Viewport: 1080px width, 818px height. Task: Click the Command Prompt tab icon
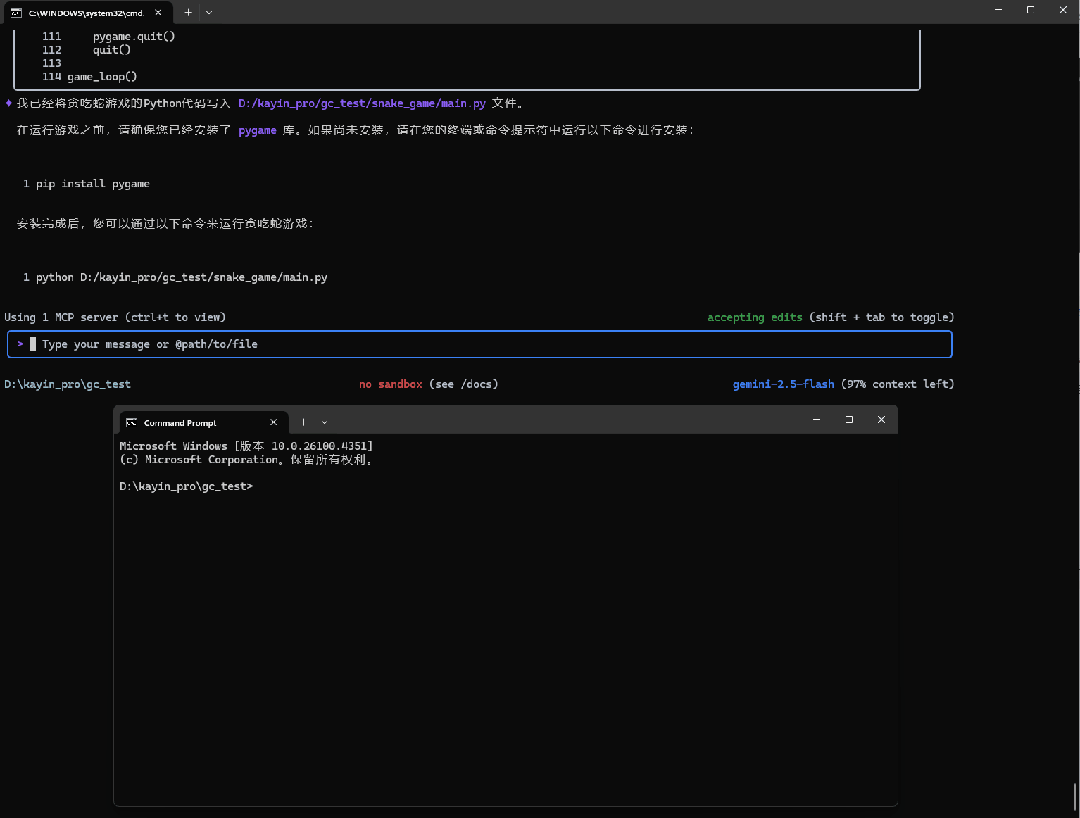pos(132,422)
